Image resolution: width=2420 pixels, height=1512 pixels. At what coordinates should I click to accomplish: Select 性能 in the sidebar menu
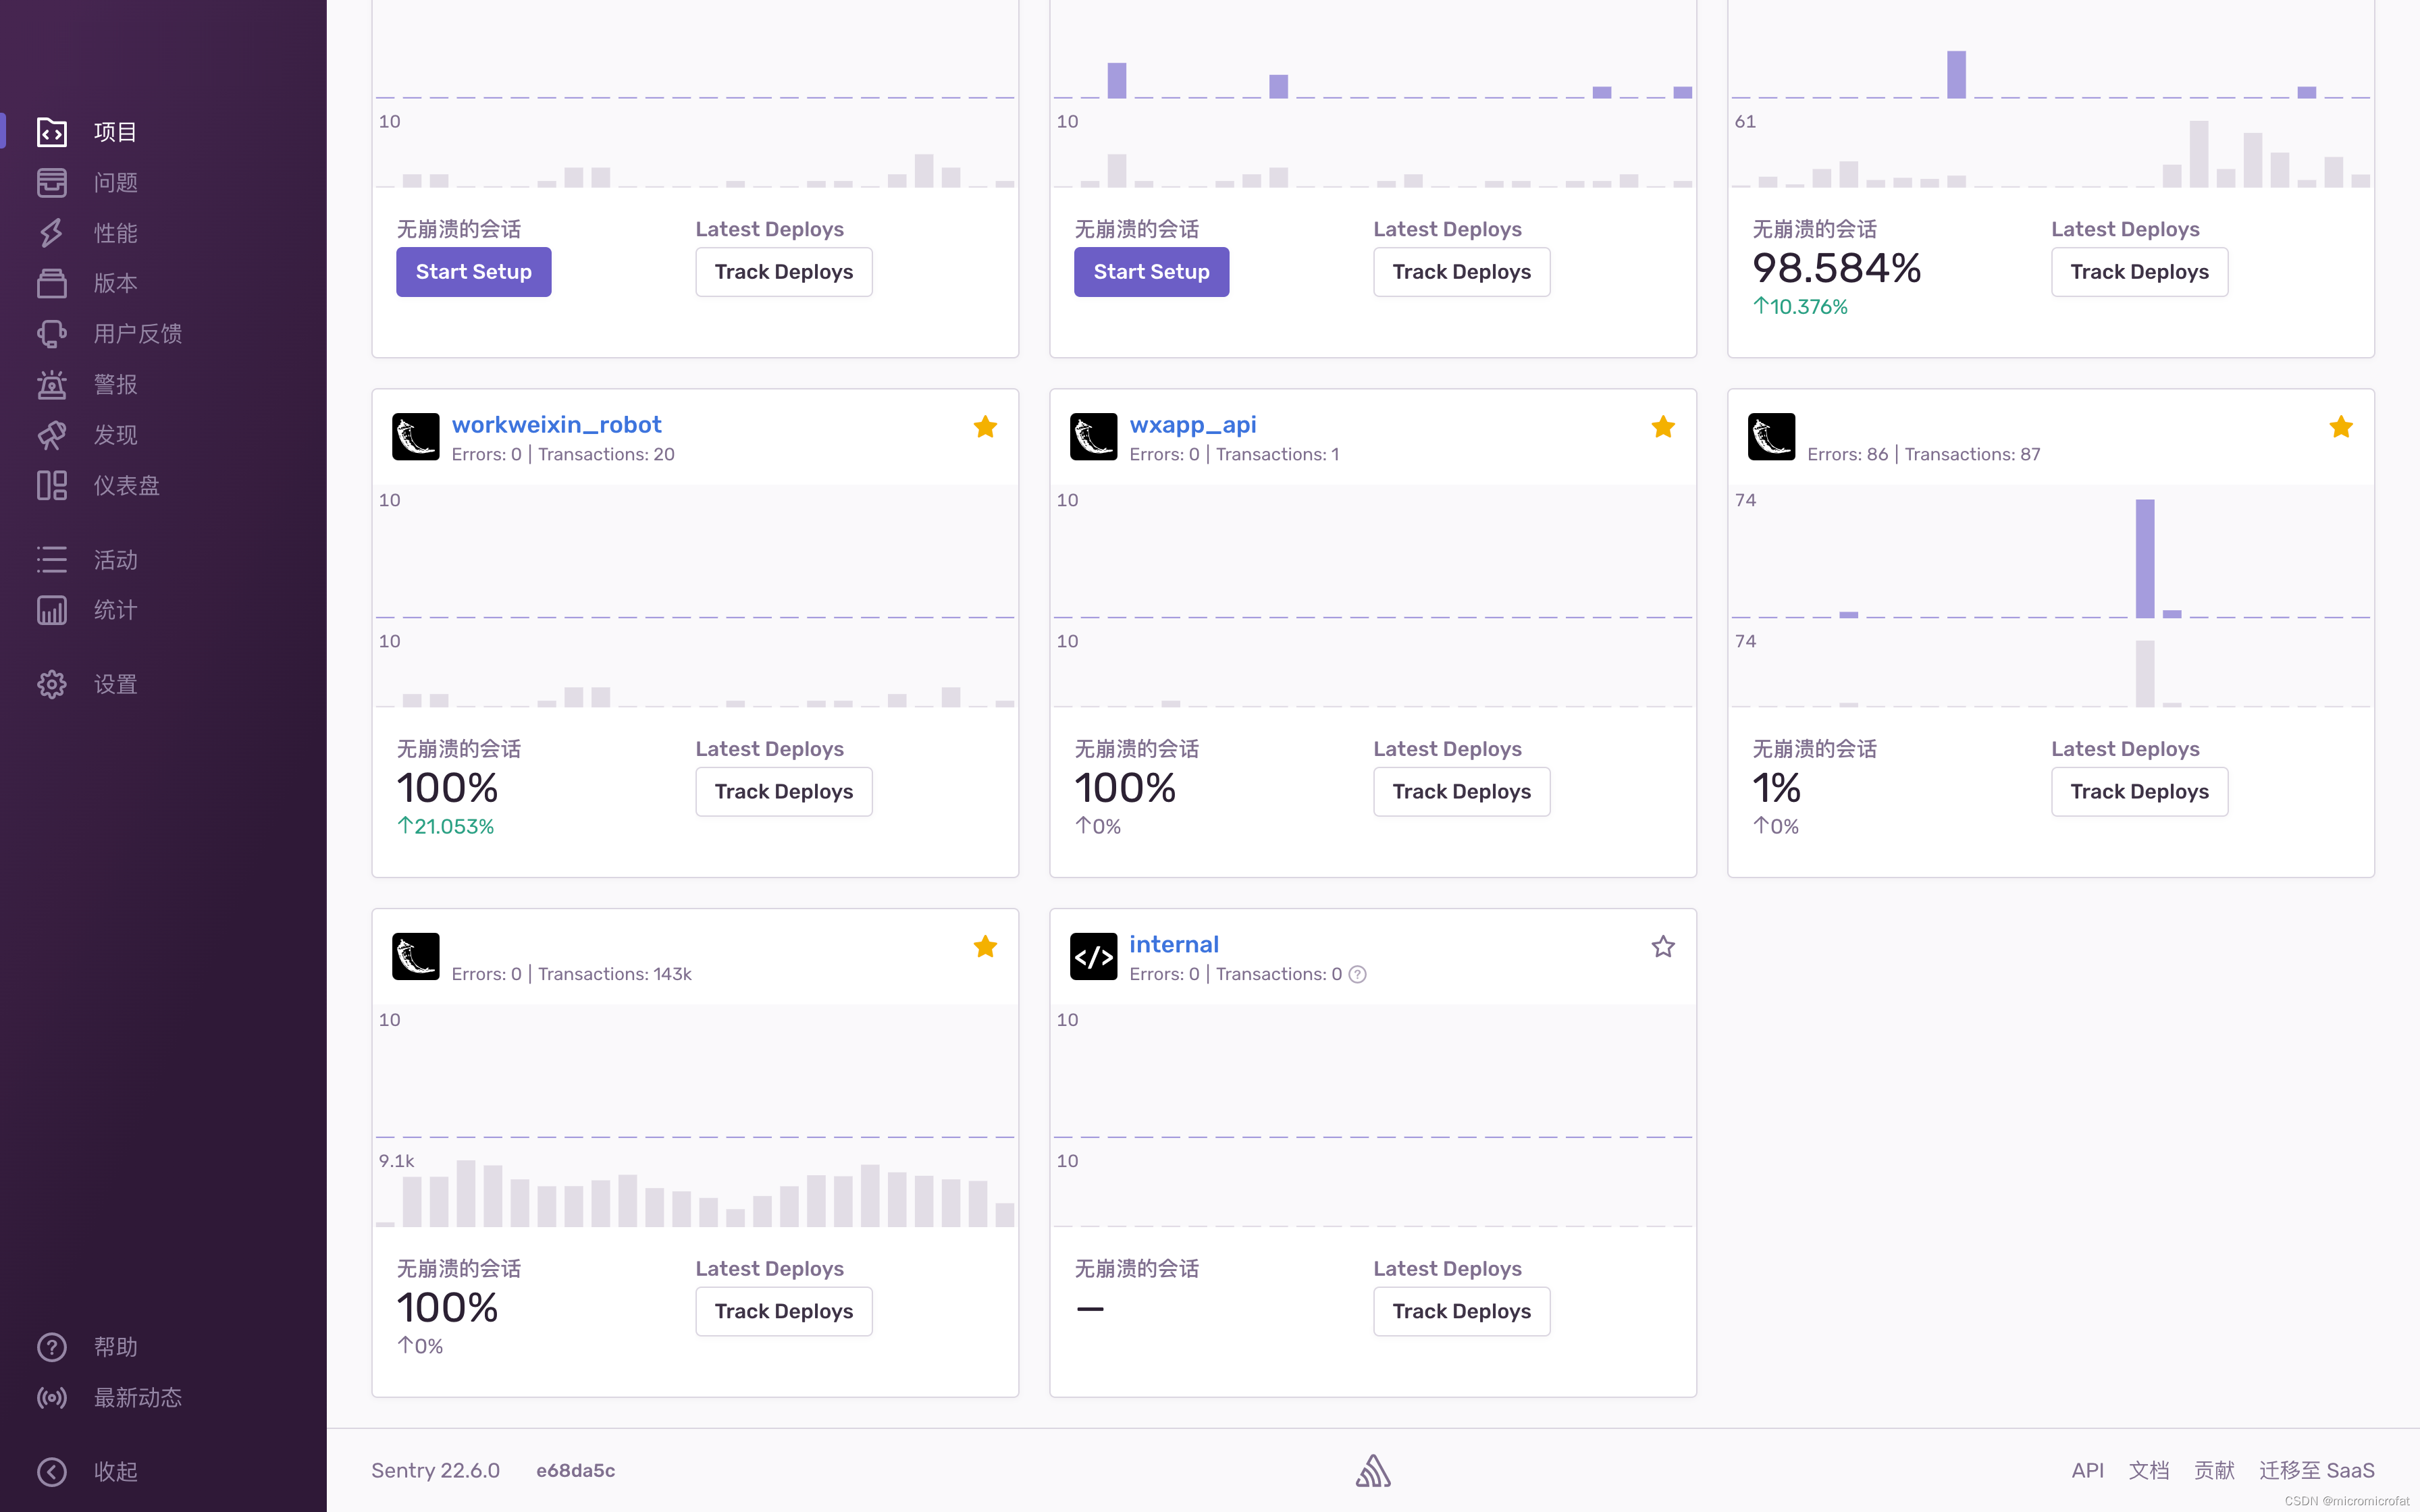116,233
